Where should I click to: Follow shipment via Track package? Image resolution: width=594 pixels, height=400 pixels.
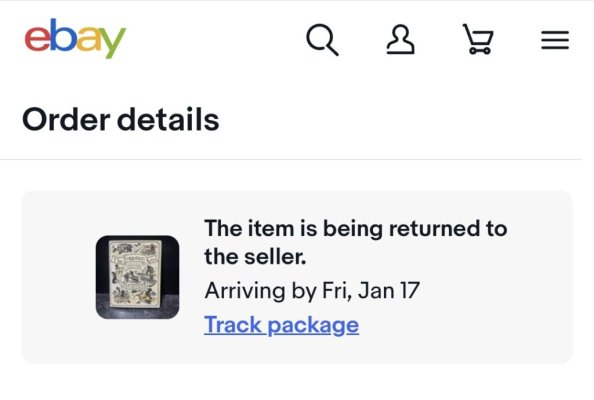pyautogui.click(x=281, y=325)
